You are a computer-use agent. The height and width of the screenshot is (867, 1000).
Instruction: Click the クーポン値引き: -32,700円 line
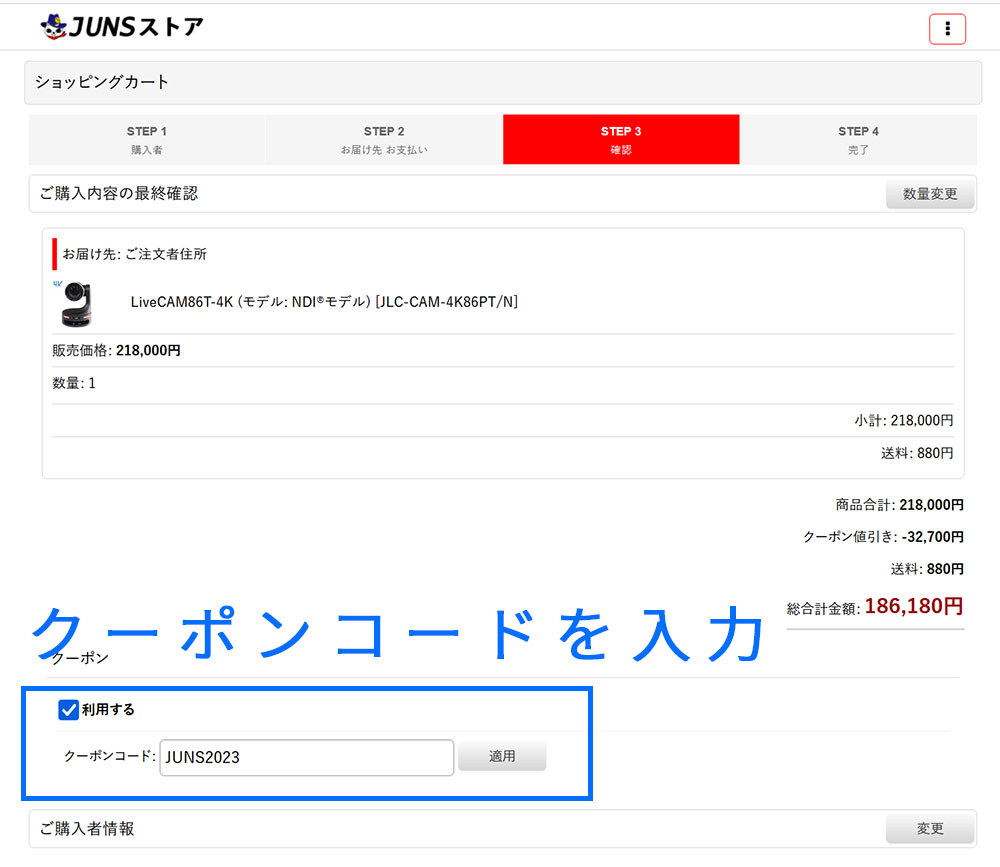coord(883,537)
